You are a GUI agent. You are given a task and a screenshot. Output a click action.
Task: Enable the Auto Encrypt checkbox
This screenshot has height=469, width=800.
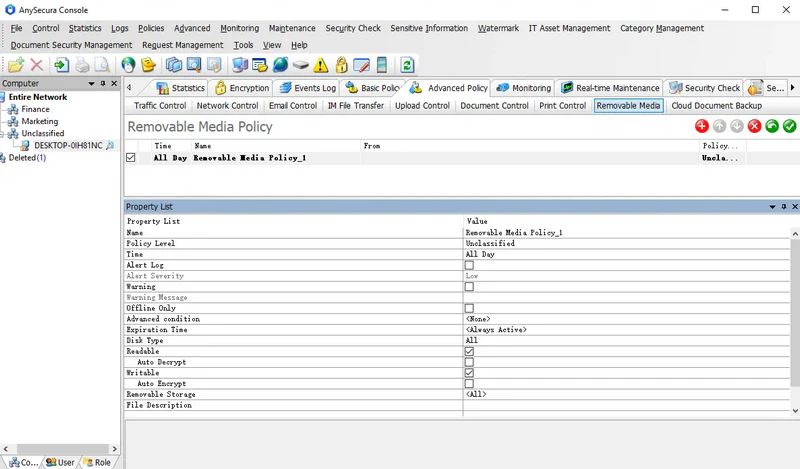(469, 383)
